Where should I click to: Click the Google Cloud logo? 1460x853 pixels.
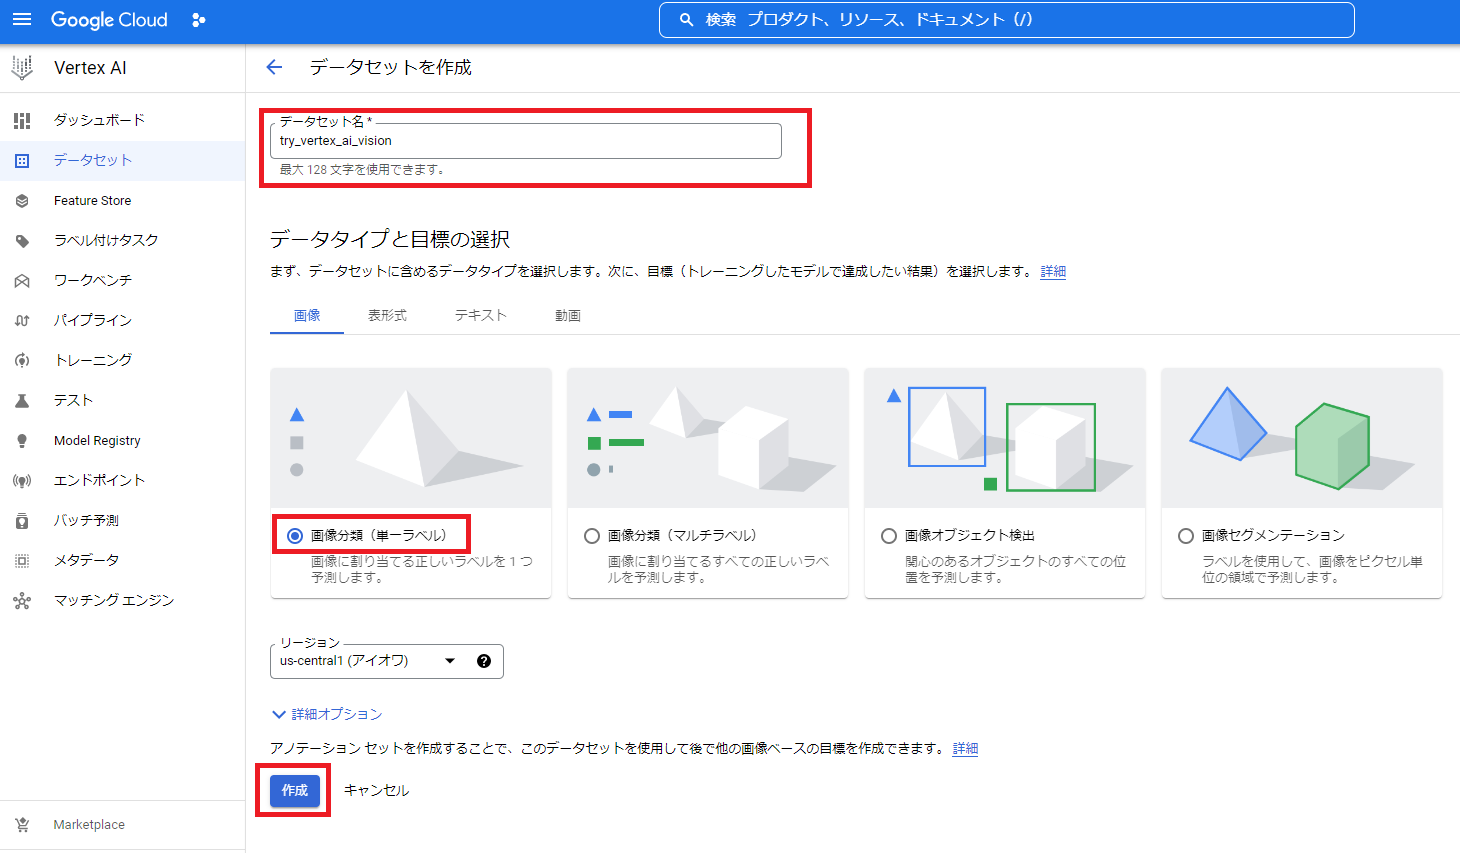point(109,20)
